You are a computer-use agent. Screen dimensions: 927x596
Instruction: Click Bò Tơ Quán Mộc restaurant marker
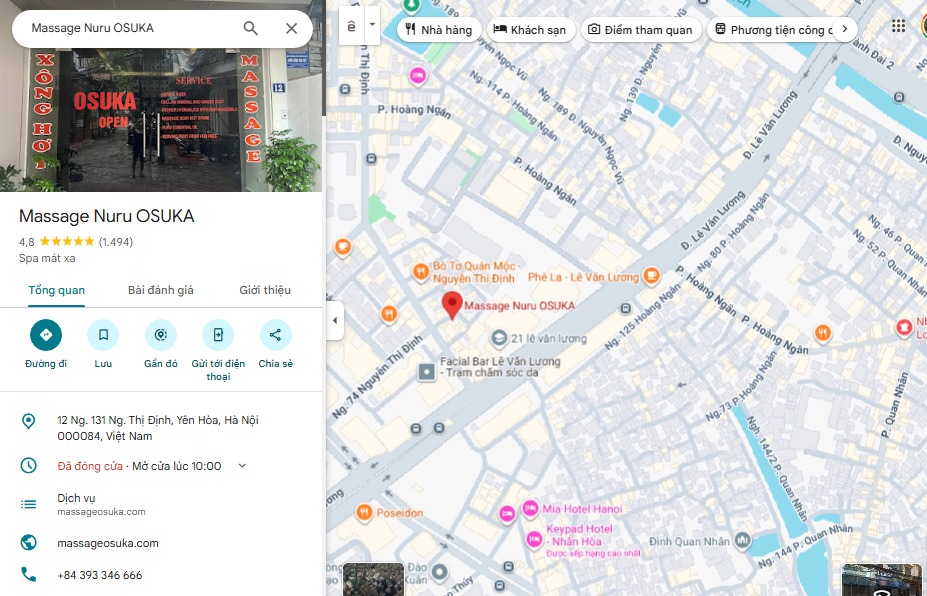[420, 272]
